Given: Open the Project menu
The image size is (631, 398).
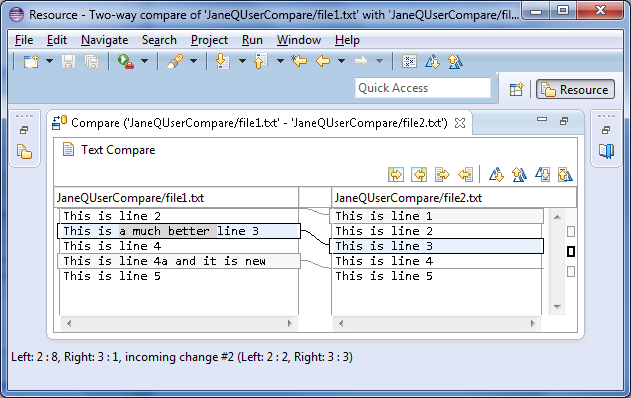Looking at the screenshot, I should pyautogui.click(x=209, y=40).
